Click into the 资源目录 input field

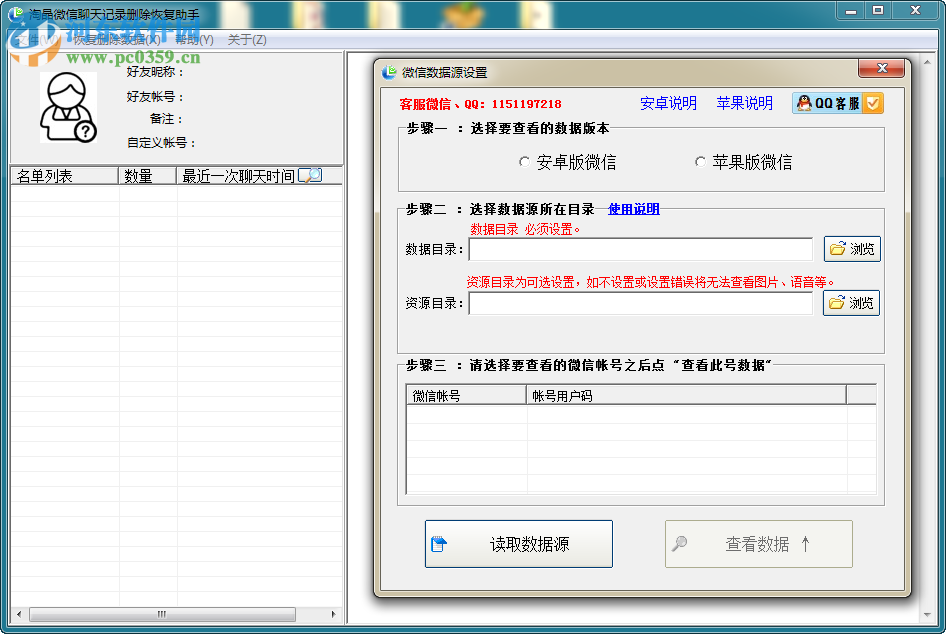click(641, 303)
